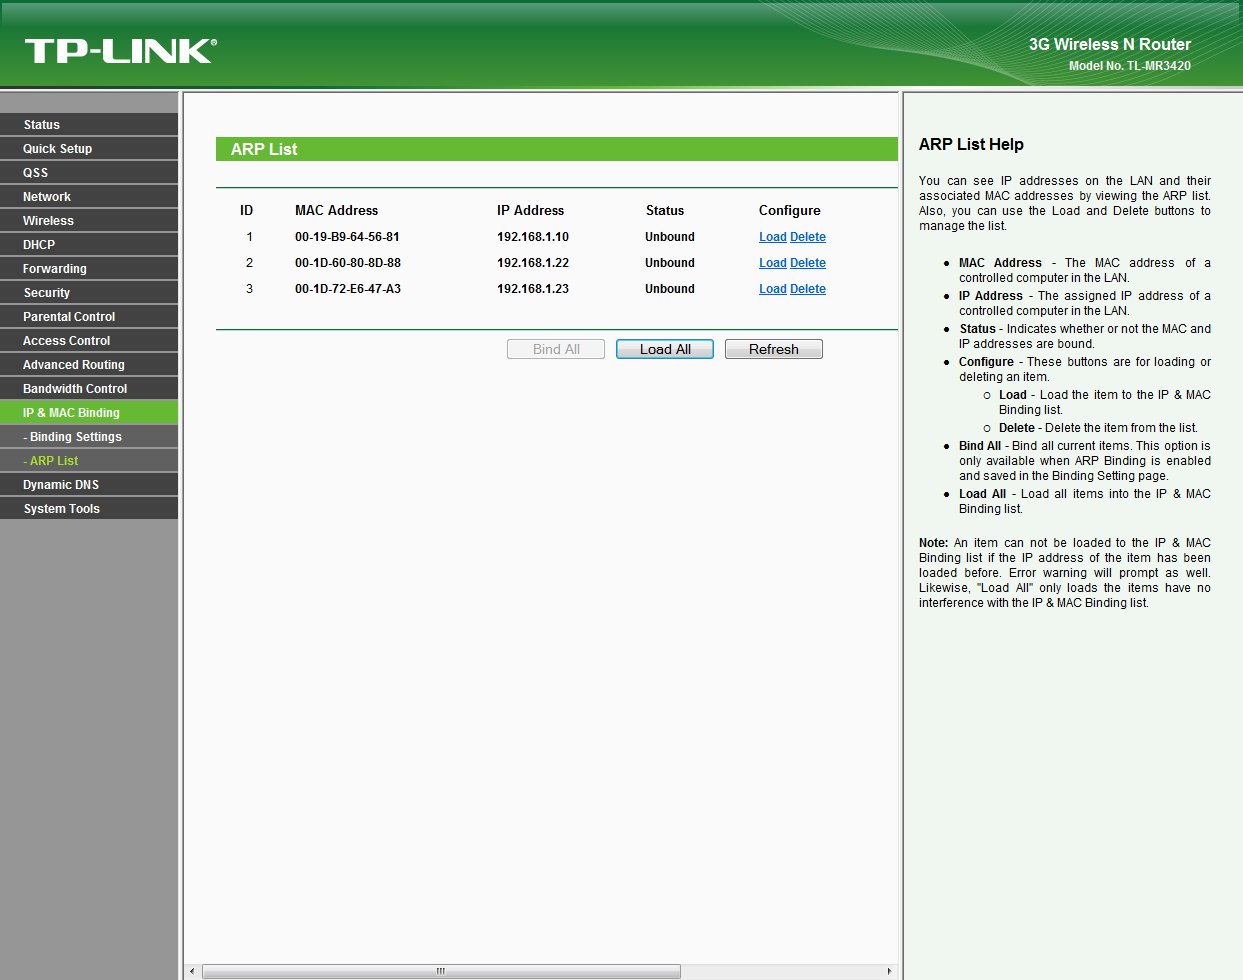The width and height of the screenshot is (1243, 980).
Task: Click the TP-LINK logo
Action: (120, 51)
